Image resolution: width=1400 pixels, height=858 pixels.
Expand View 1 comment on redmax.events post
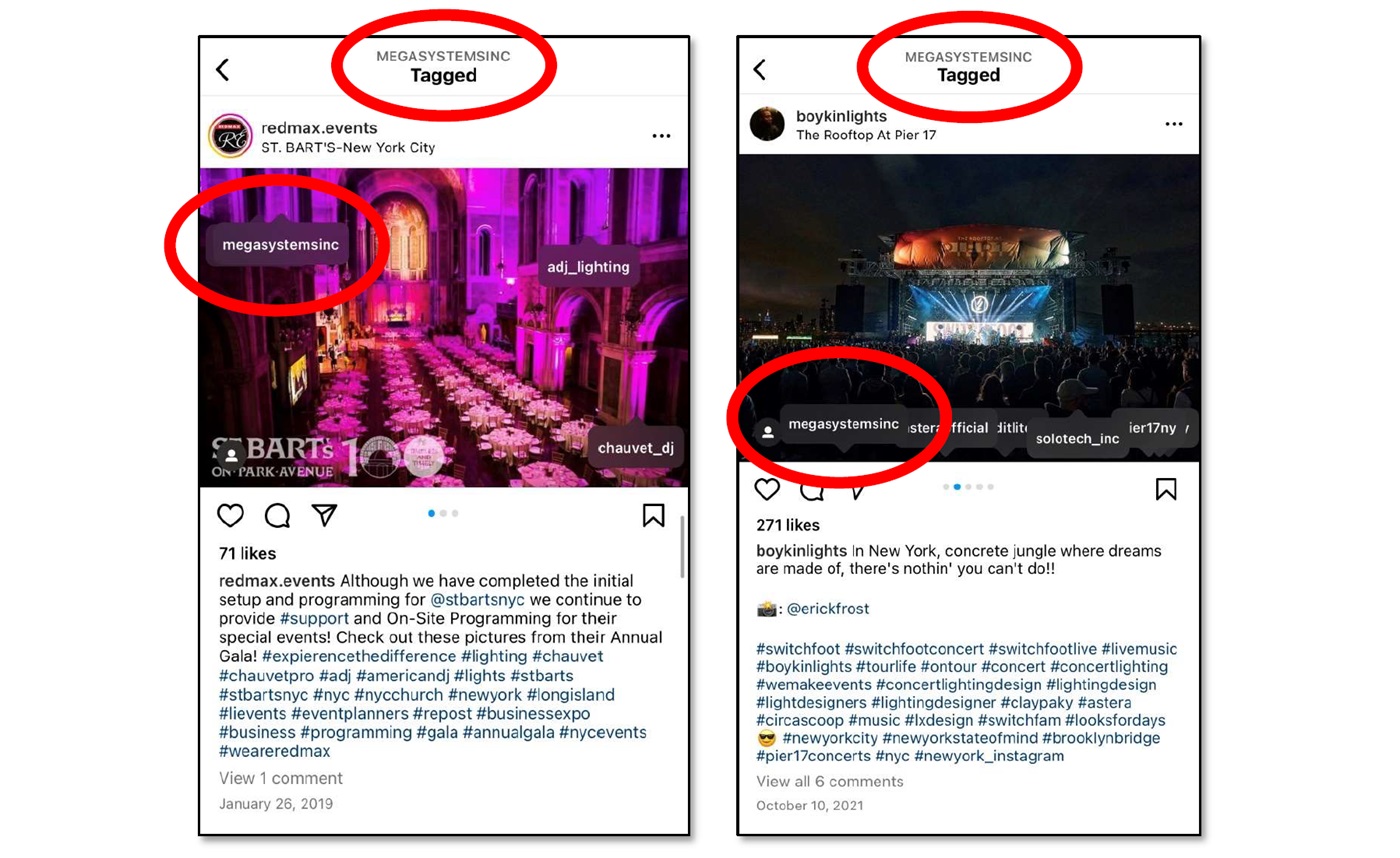tap(281, 778)
